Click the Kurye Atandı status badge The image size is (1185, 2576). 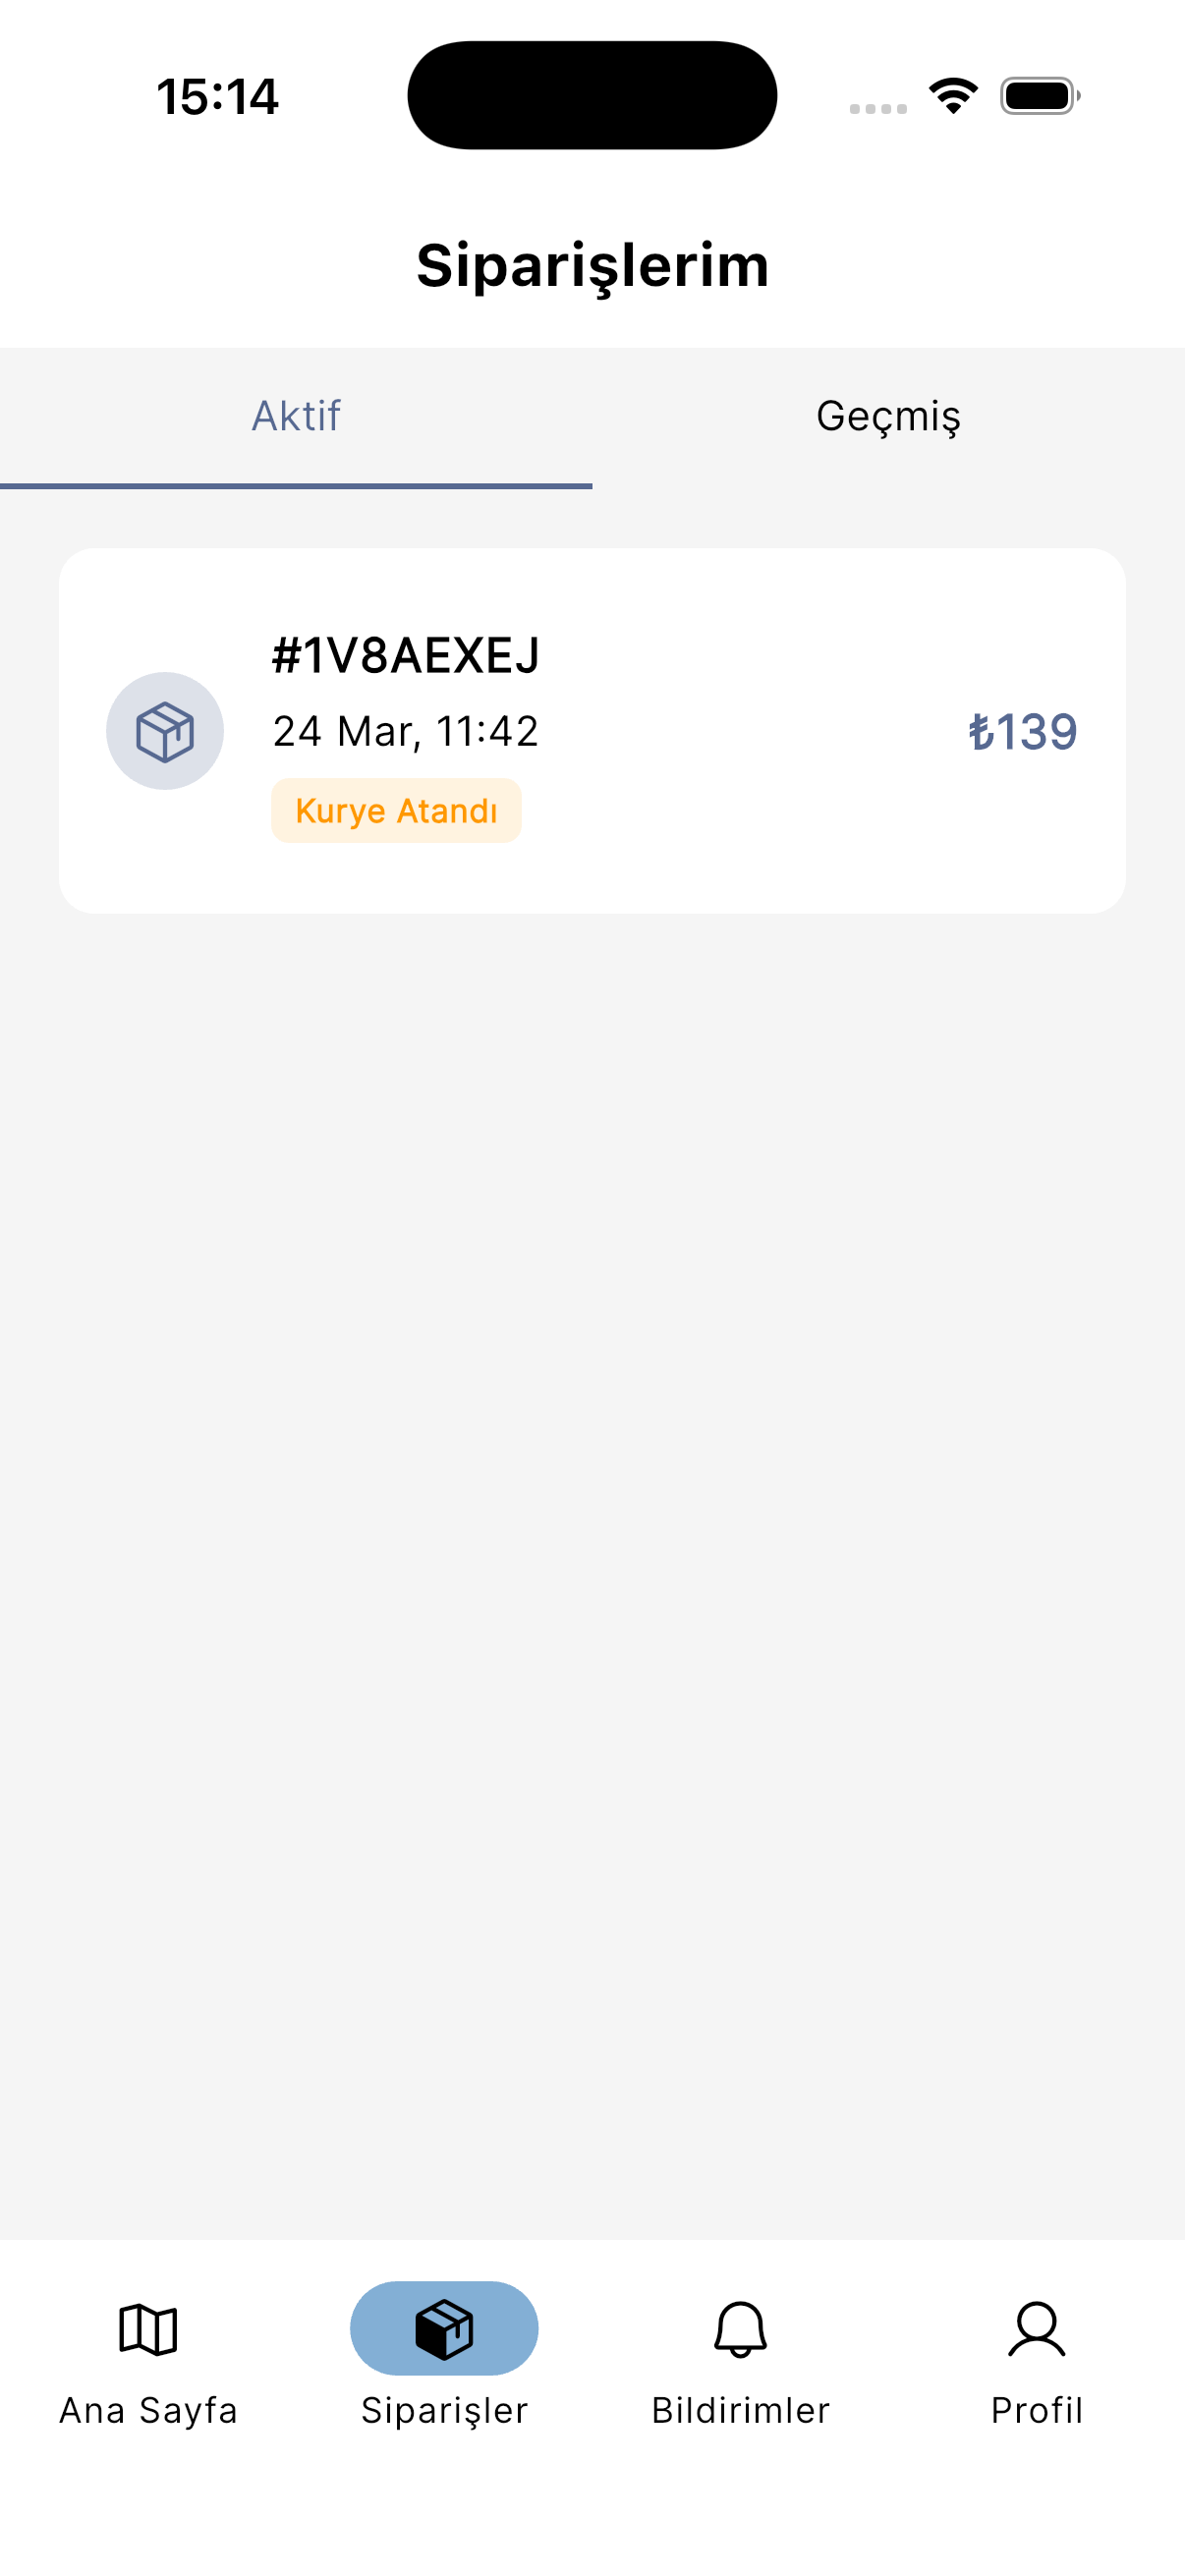[396, 811]
